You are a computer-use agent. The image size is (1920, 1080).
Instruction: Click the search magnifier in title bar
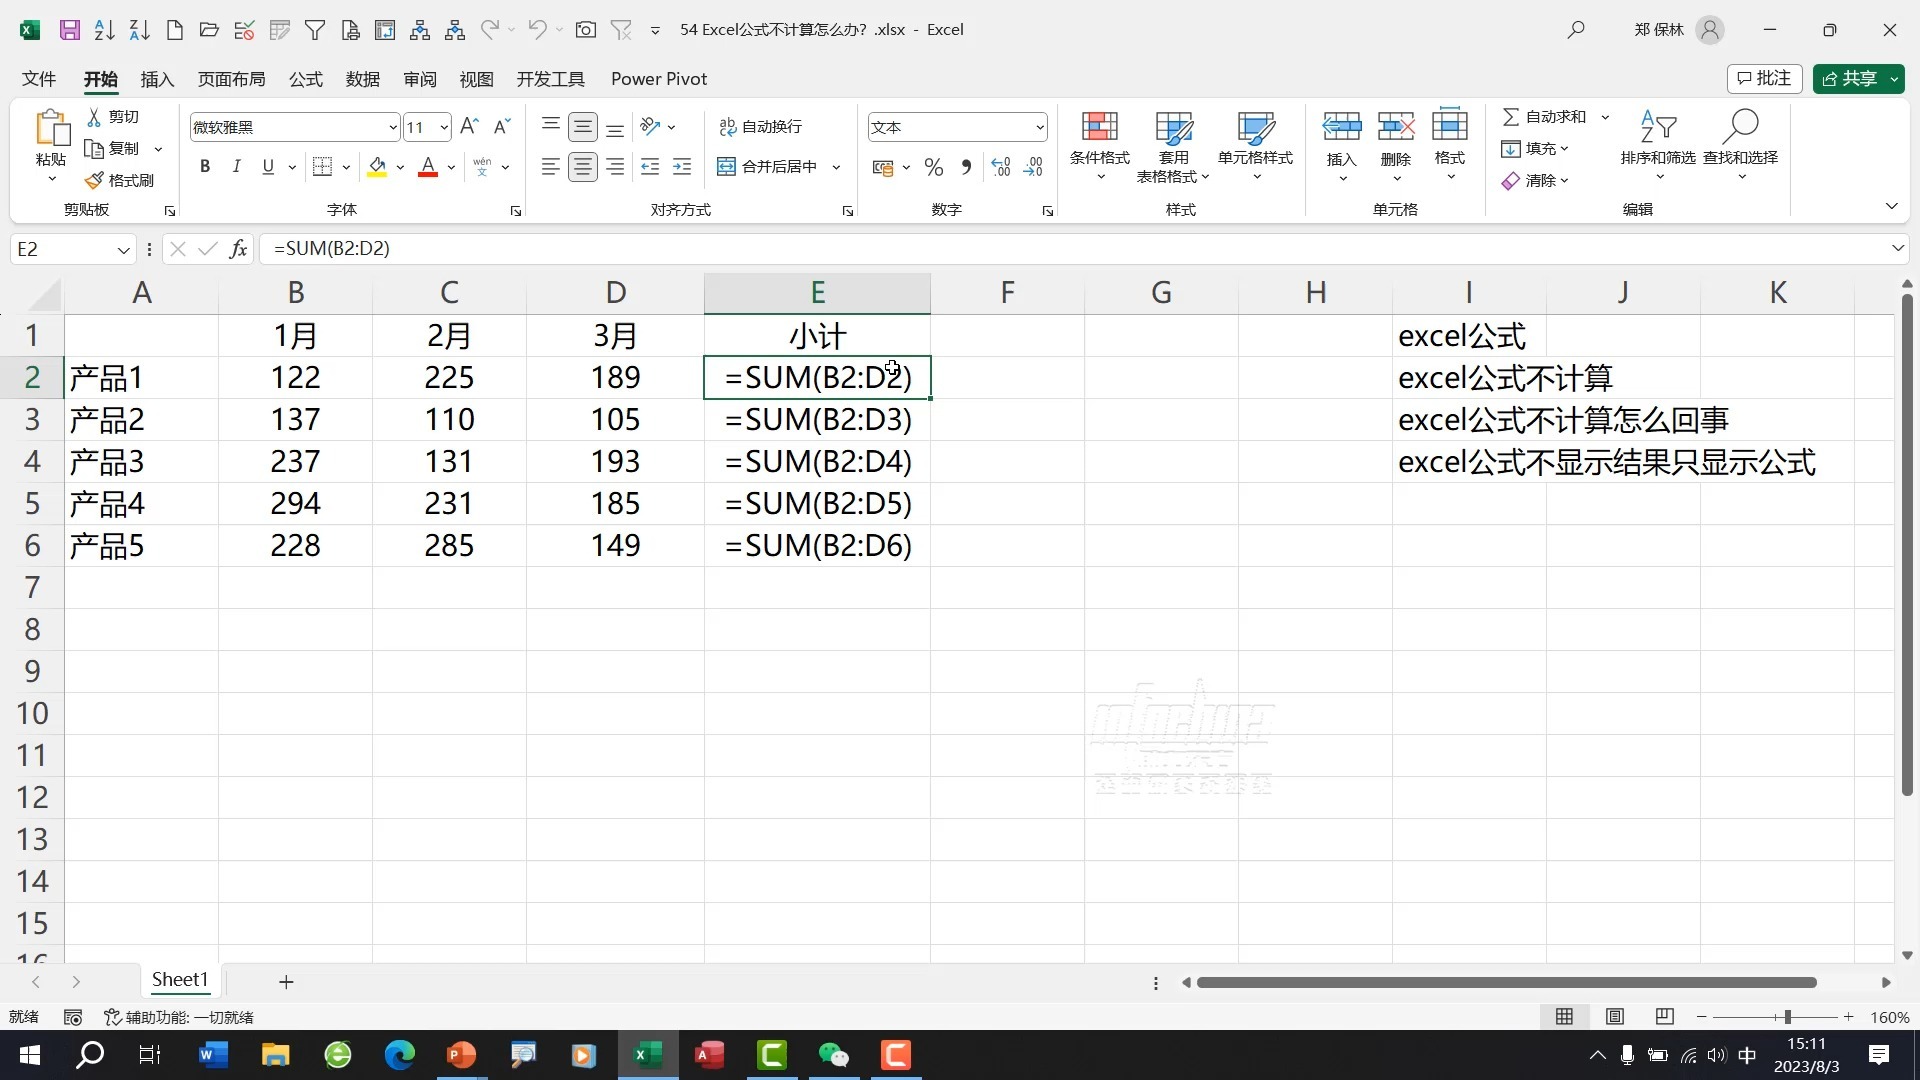[1576, 30]
